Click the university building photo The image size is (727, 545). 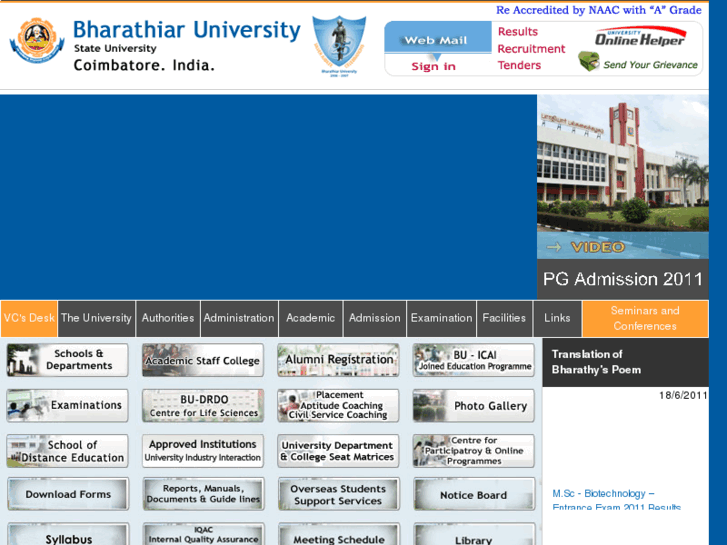pyautogui.click(x=623, y=163)
